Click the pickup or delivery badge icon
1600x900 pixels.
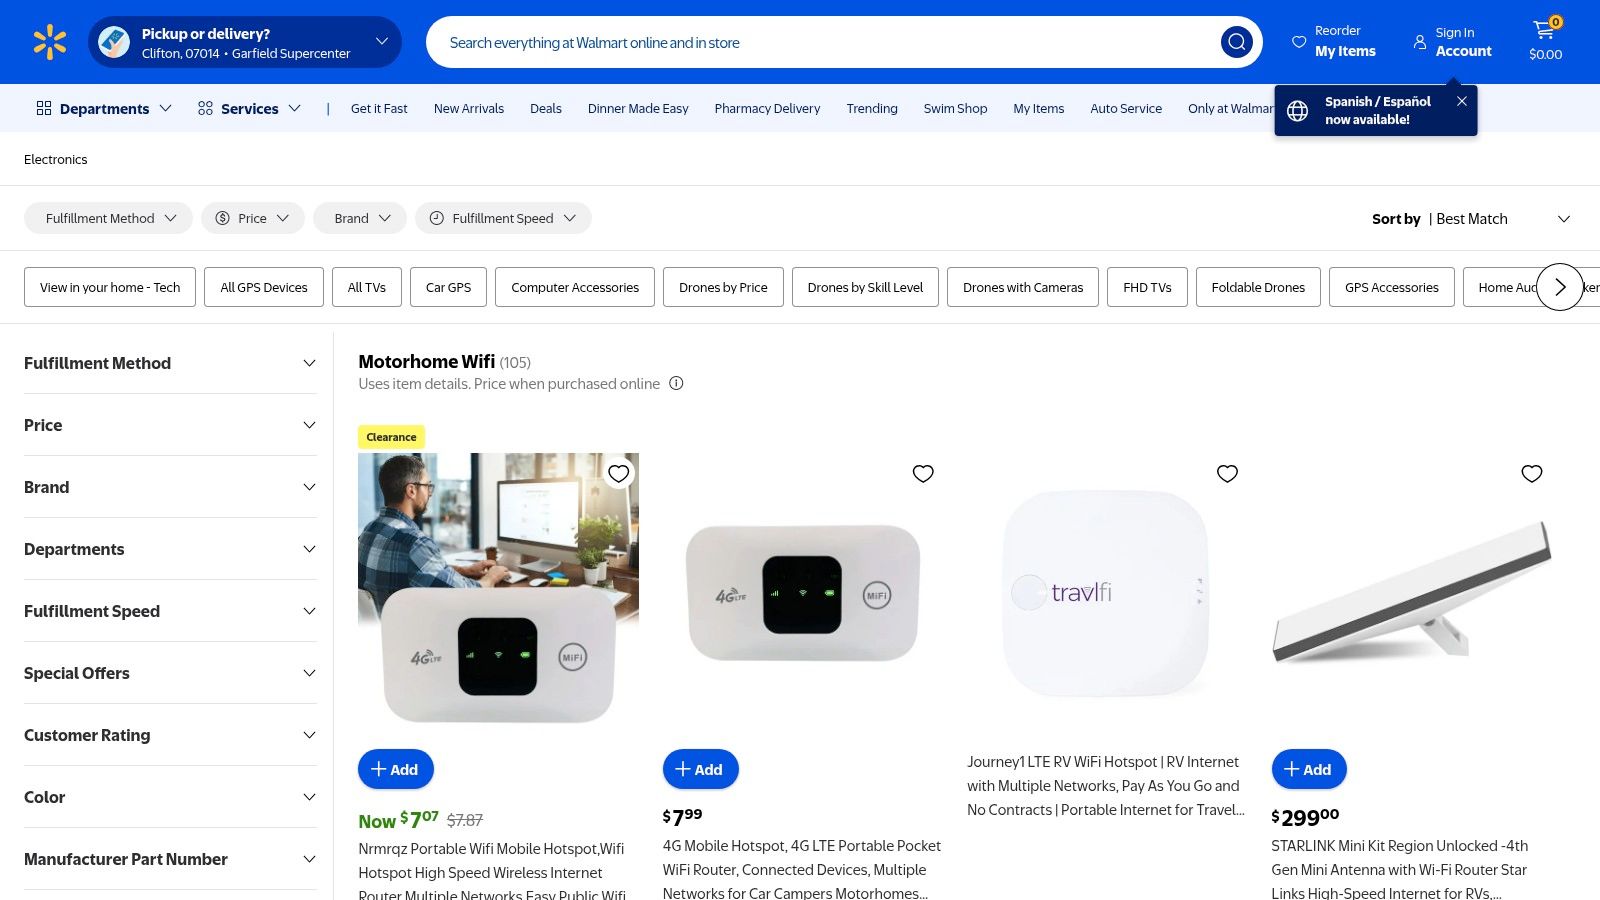[x=114, y=42]
